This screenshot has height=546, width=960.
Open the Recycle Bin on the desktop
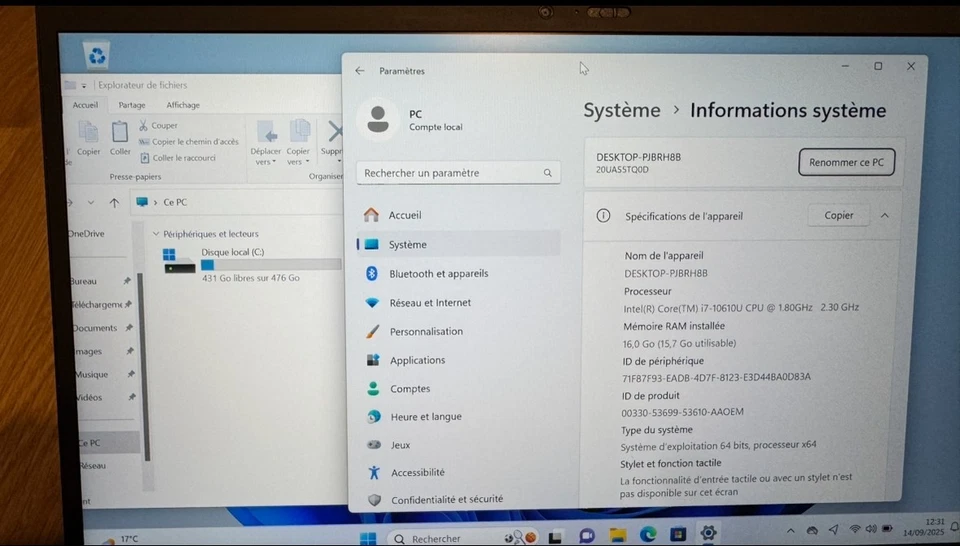97,56
